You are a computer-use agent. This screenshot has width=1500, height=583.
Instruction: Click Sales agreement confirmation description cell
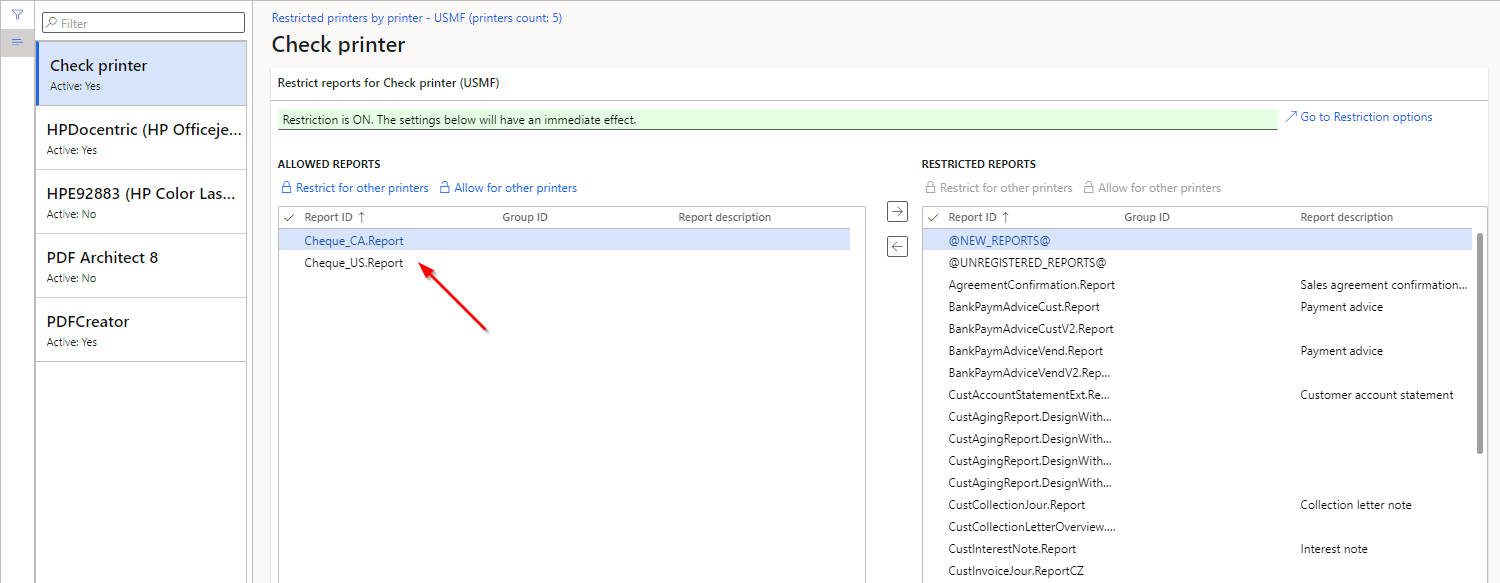coord(1384,285)
